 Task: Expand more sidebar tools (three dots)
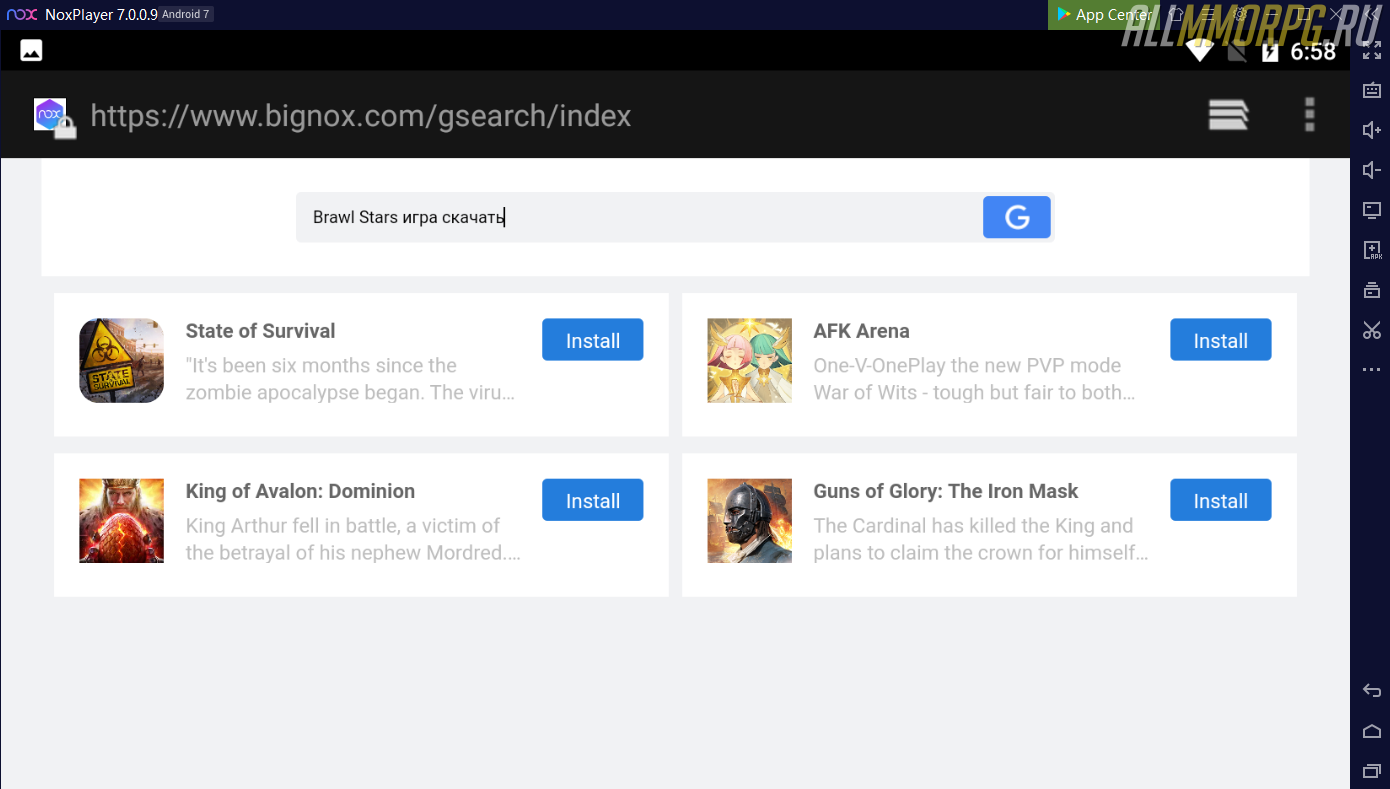click(1372, 370)
